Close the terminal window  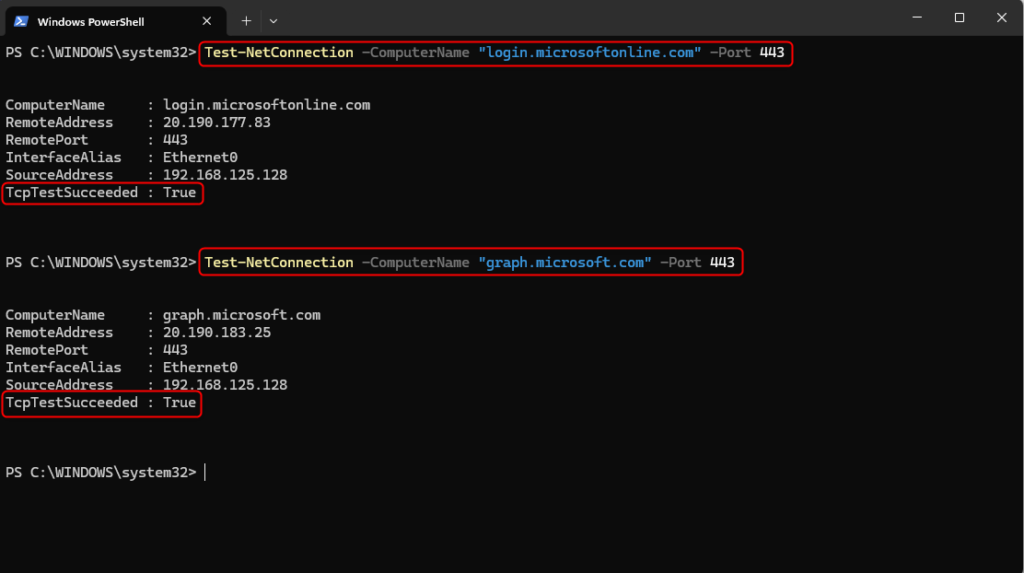tap(1002, 18)
